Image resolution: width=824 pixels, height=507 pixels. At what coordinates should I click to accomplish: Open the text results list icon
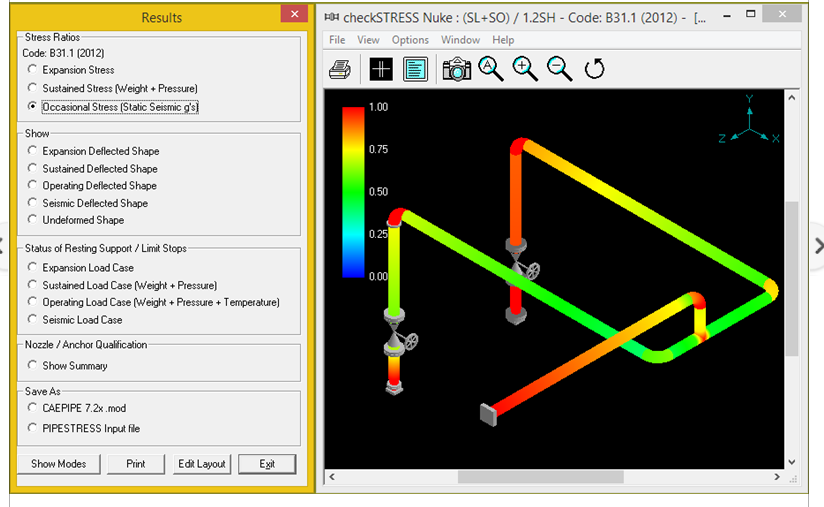coord(415,69)
